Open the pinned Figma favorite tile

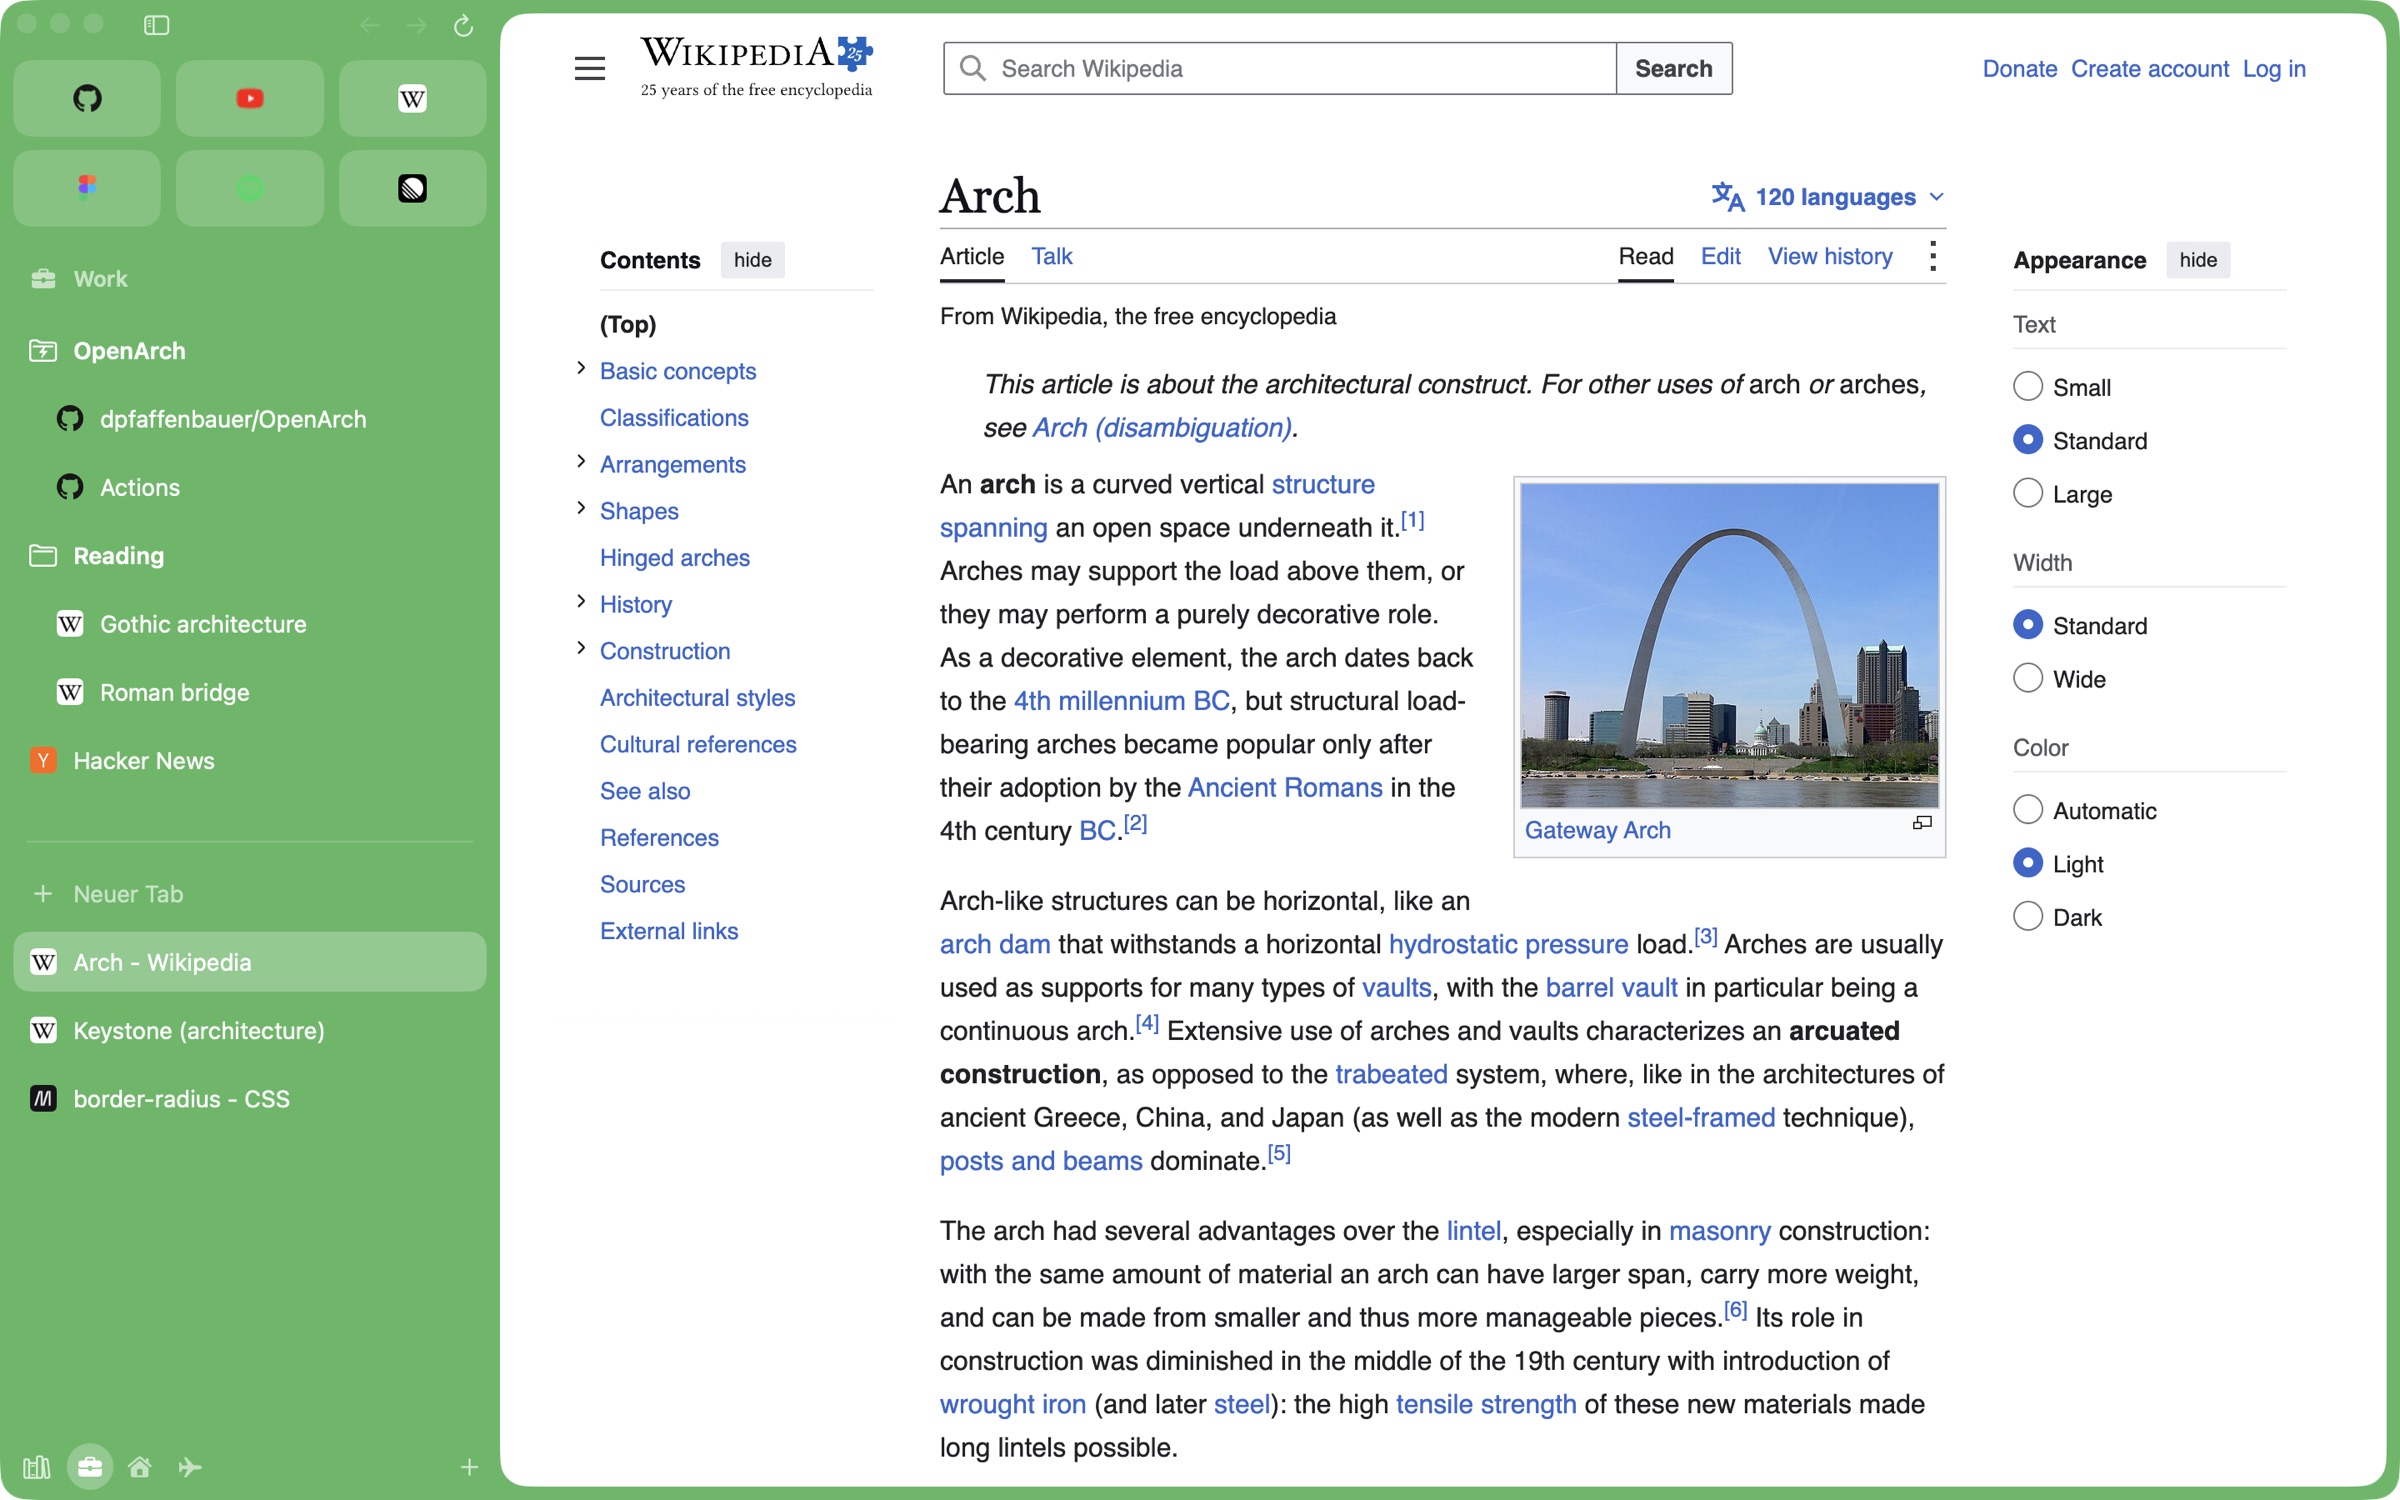click(x=87, y=188)
